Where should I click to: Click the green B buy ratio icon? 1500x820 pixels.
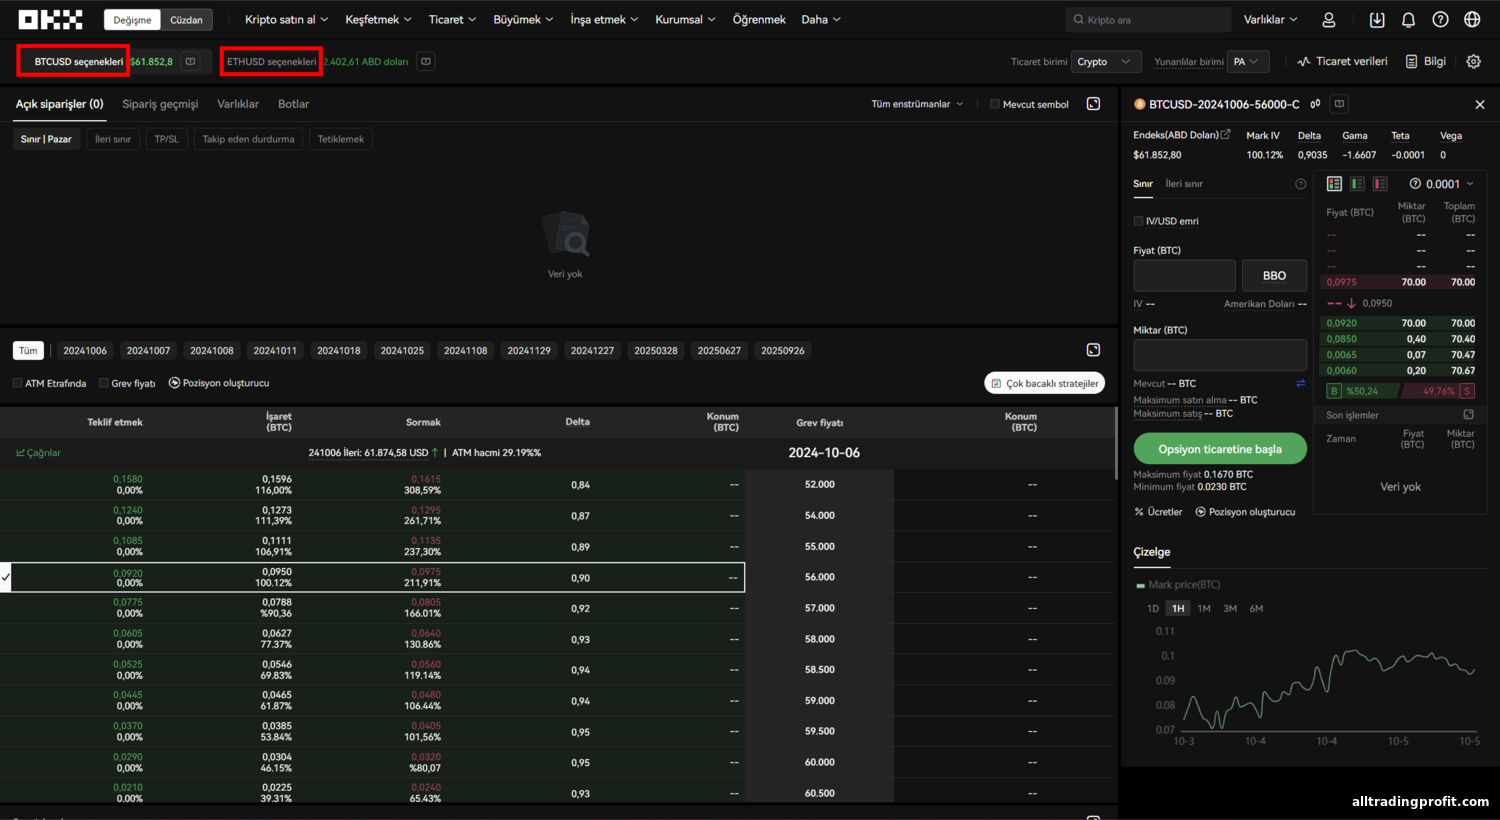1334,391
